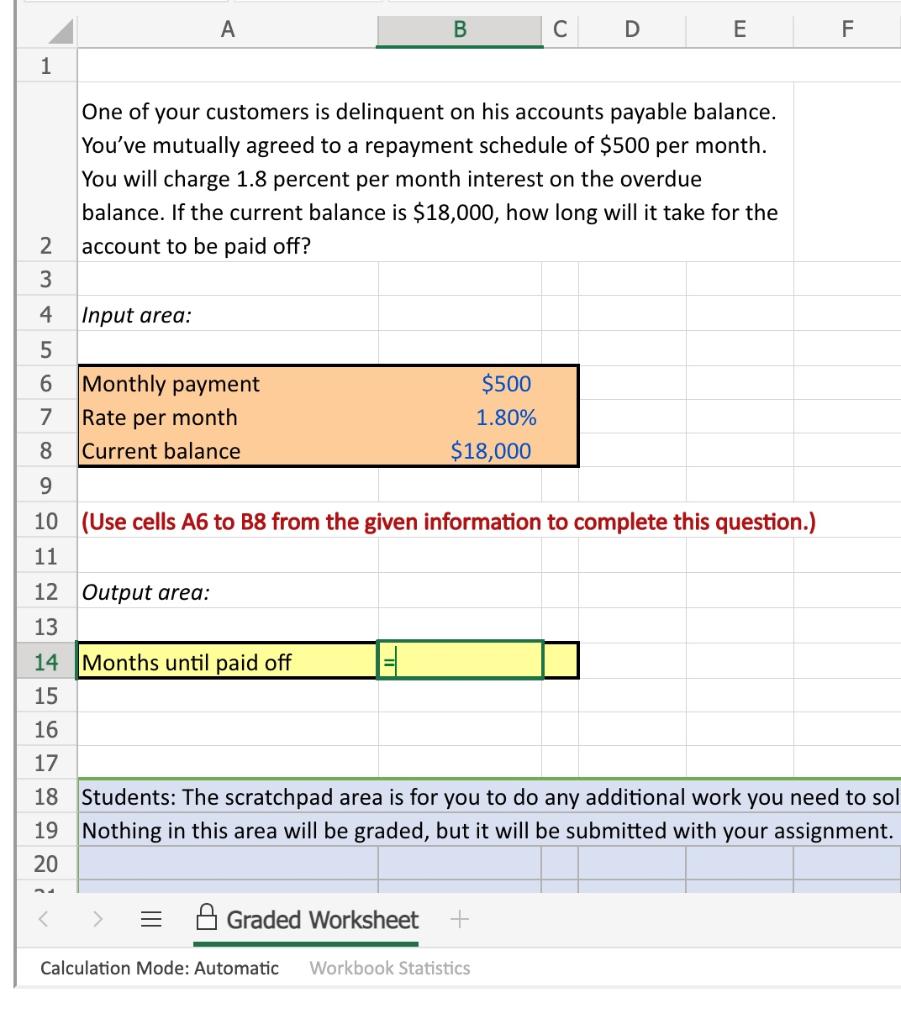Image resolution: width=901 pixels, height=1024 pixels.
Task: Go to next sheet arrow
Action: pyautogui.click(x=98, y=920)
